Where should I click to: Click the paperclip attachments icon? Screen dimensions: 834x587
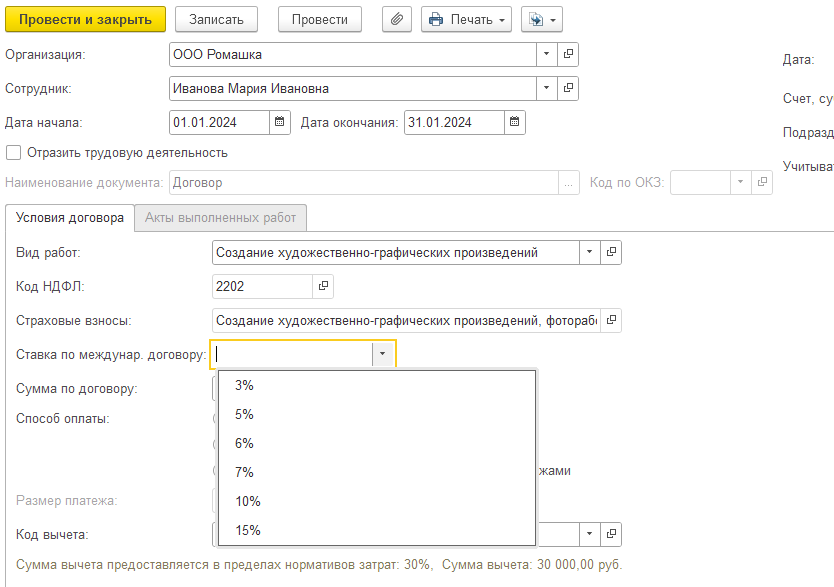[397, 20]
